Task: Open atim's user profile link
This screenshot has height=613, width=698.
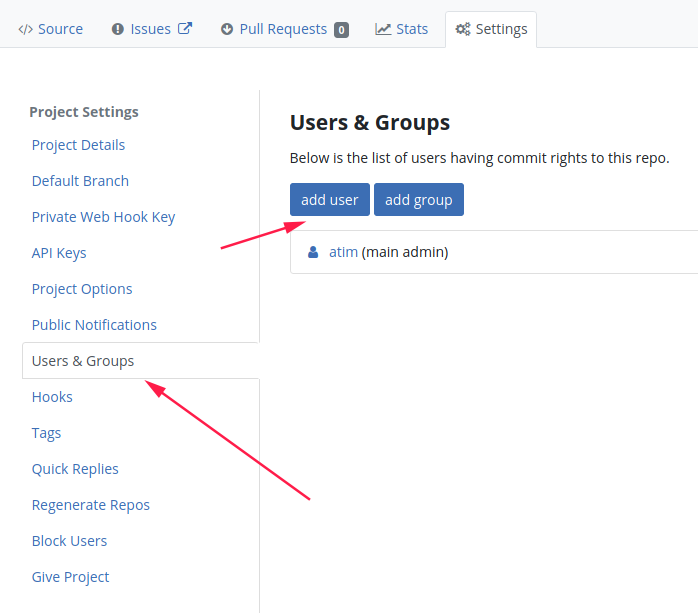Action: (x=343, y=252)
